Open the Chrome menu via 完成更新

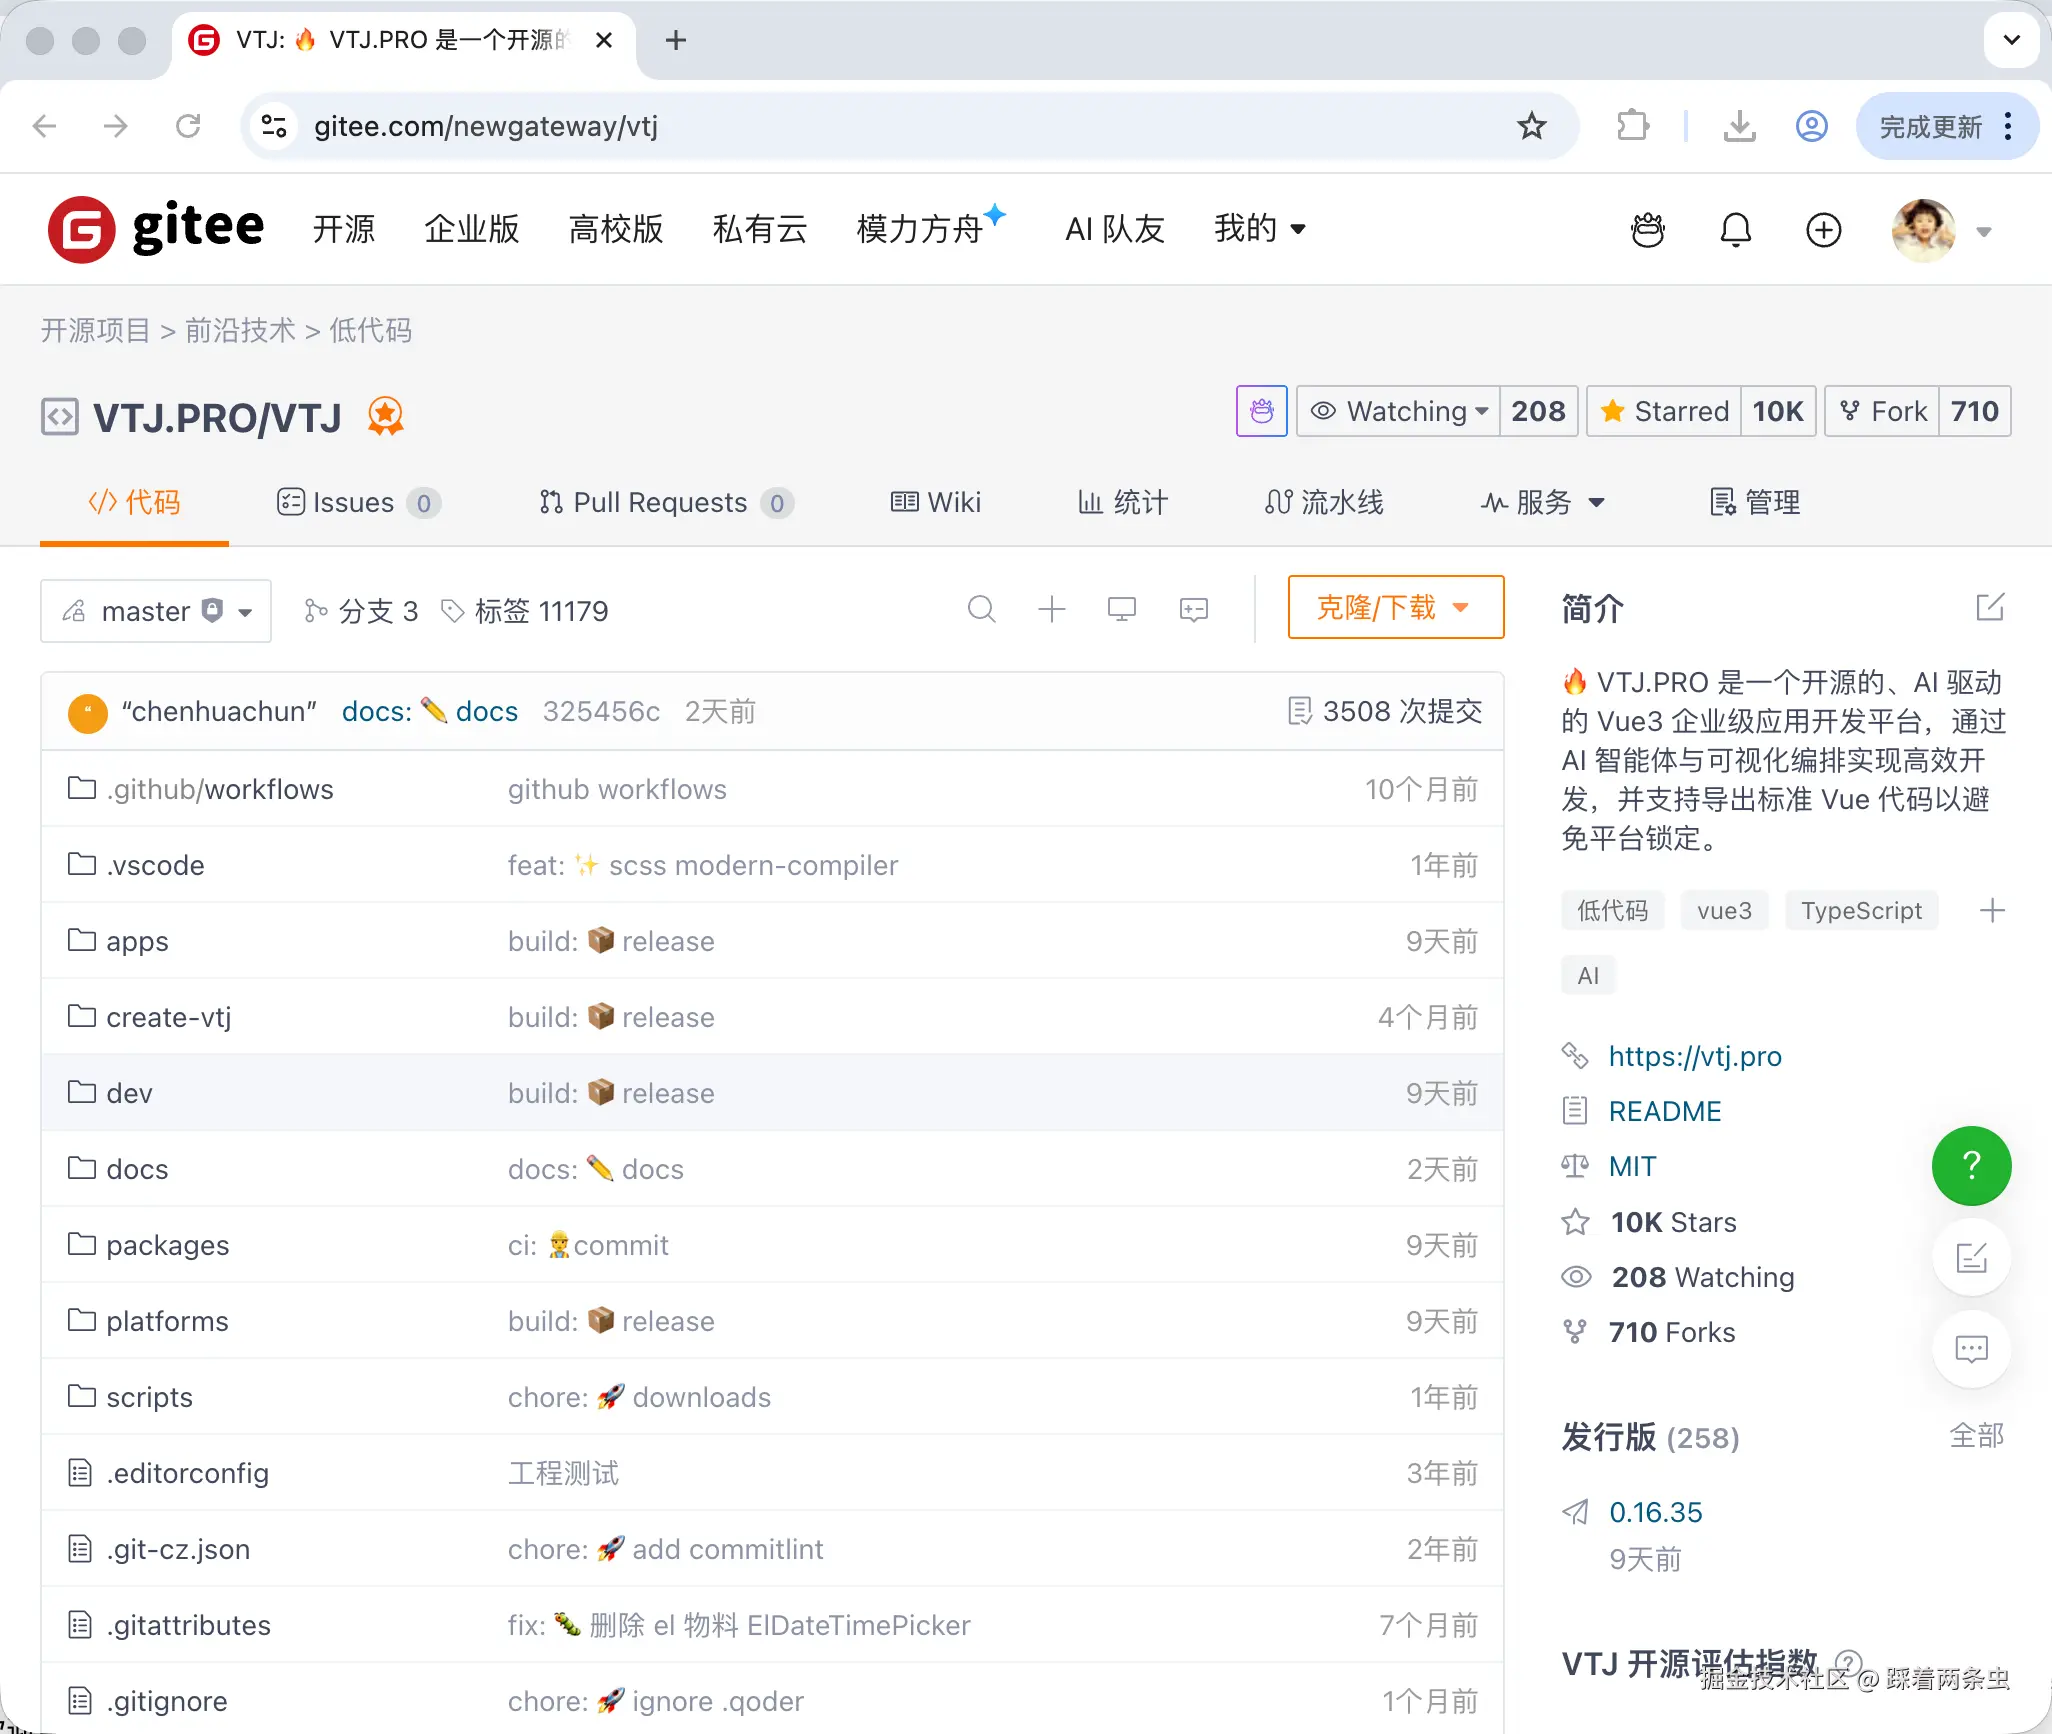[1947, 126]
